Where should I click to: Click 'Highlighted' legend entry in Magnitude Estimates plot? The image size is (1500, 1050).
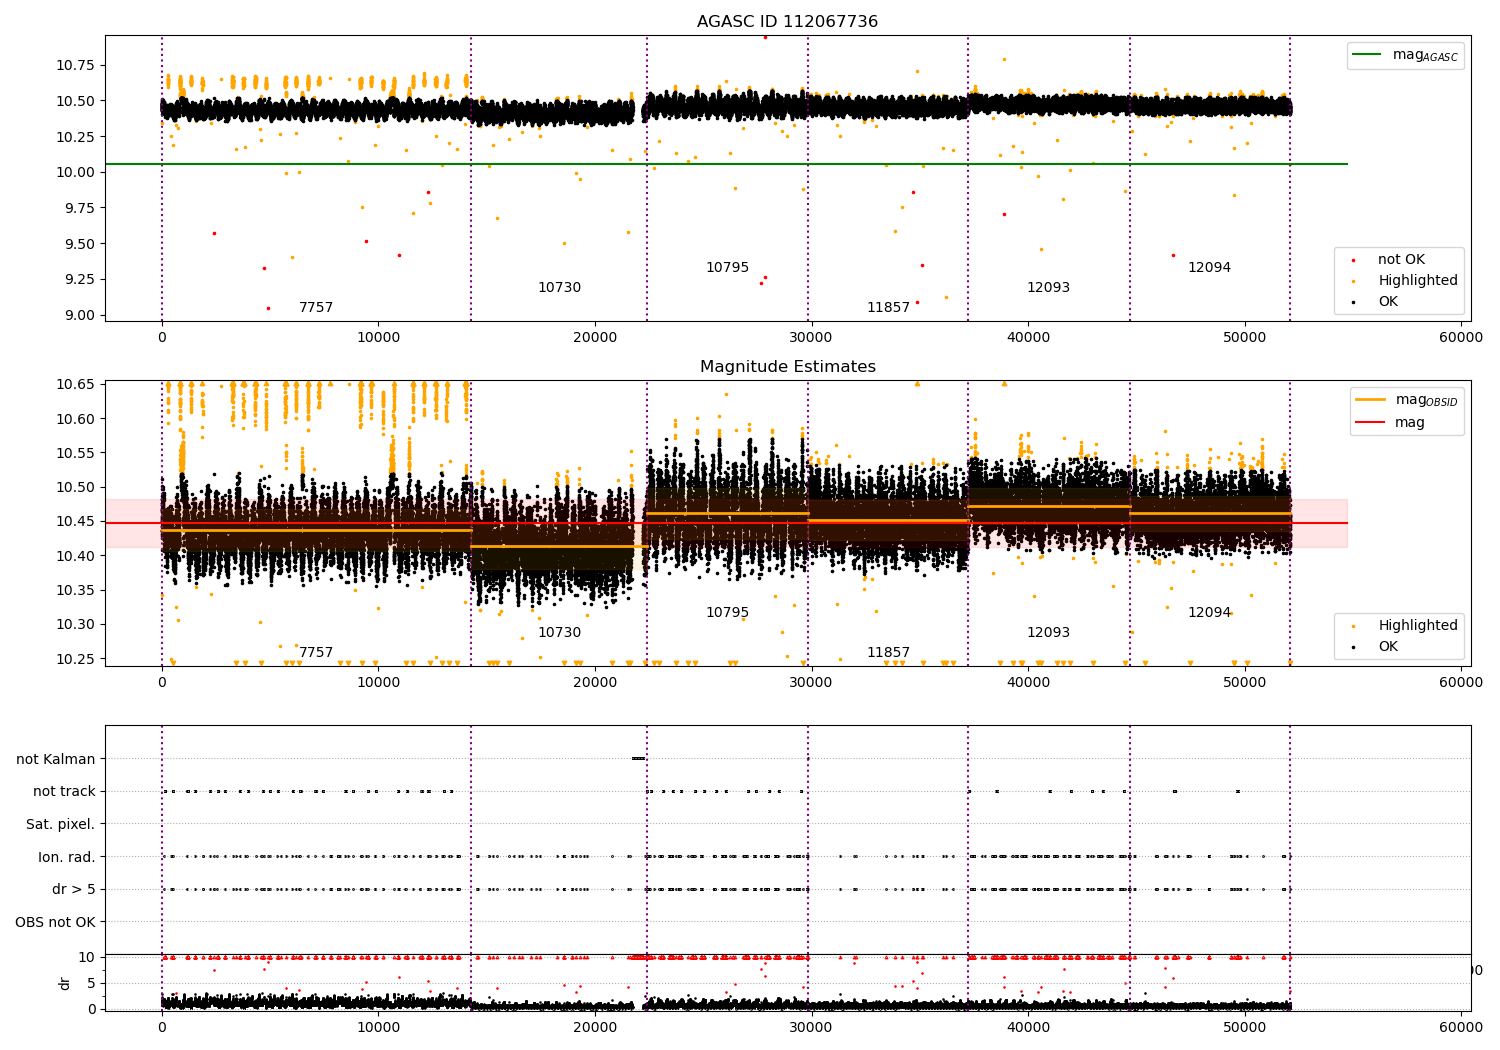click(1417, 626)
